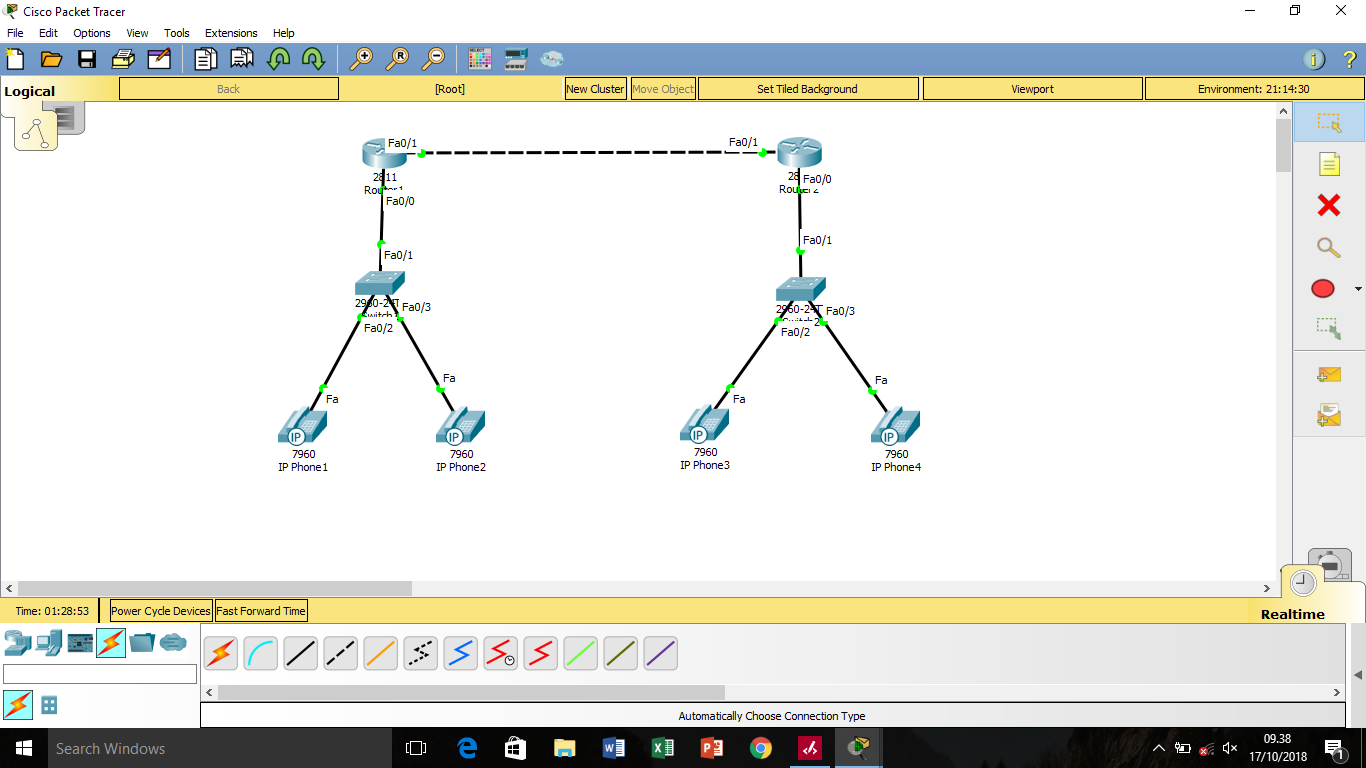Open the Tools menu
The height and width of the screenshot is (768, 1366).
click(x=177, y=33)
